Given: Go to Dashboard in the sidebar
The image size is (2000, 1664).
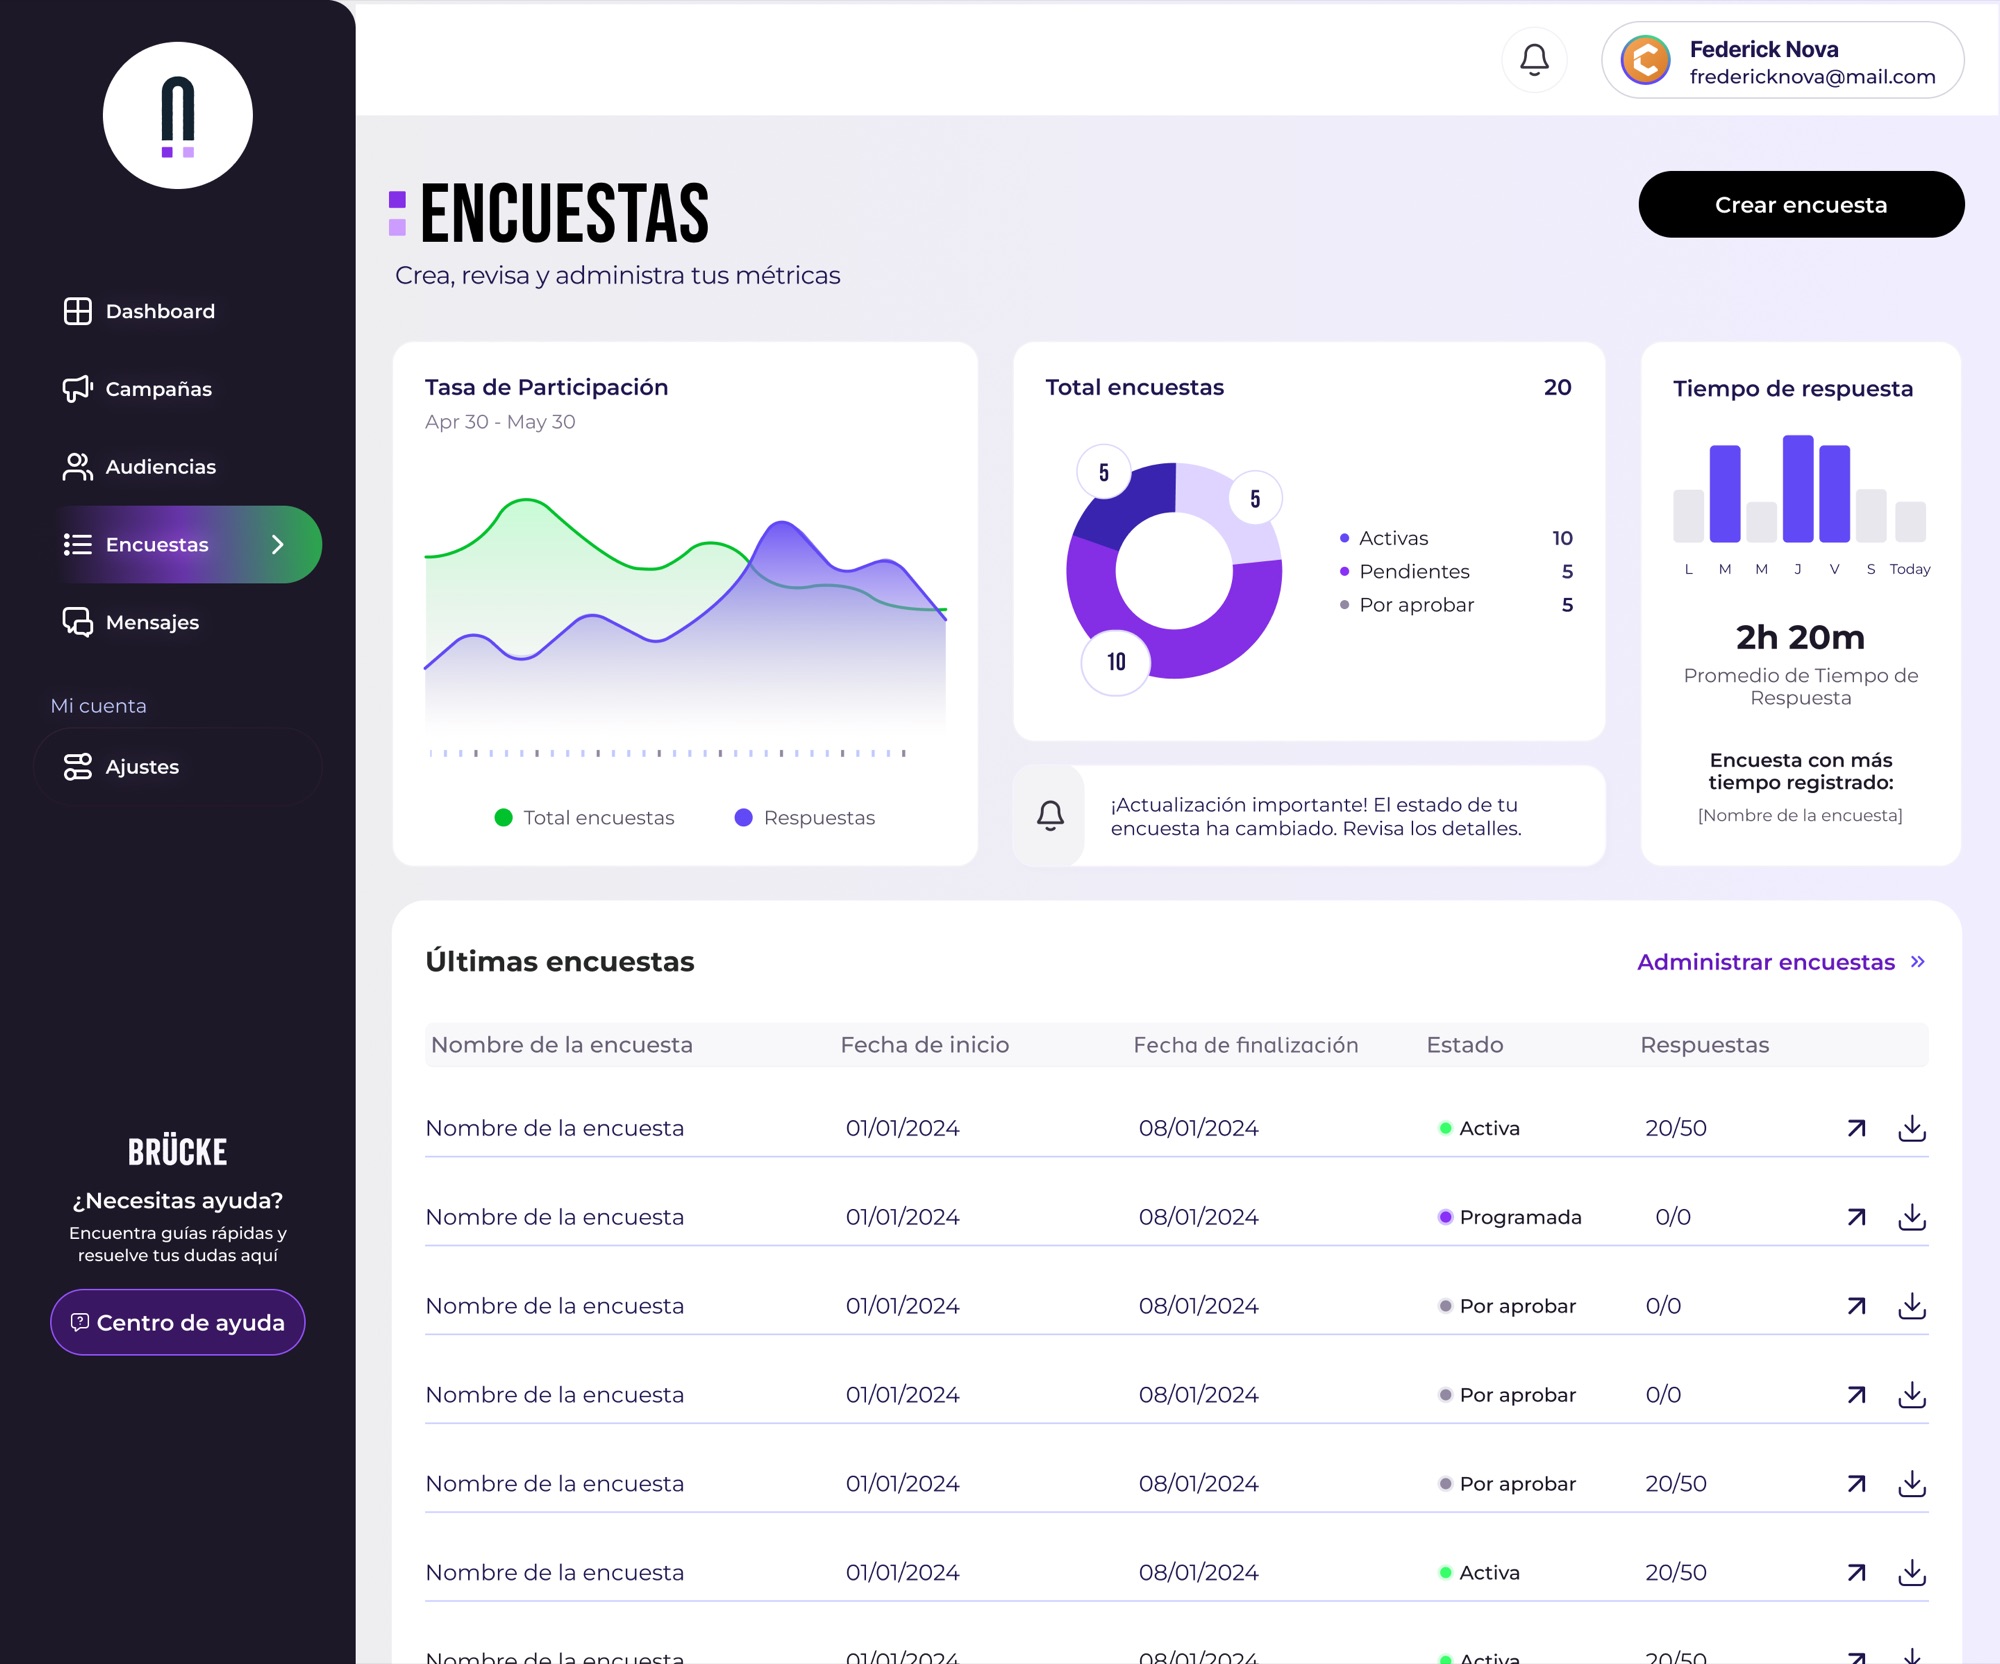Looking at the screenshot, I should (x=139, y=311).
